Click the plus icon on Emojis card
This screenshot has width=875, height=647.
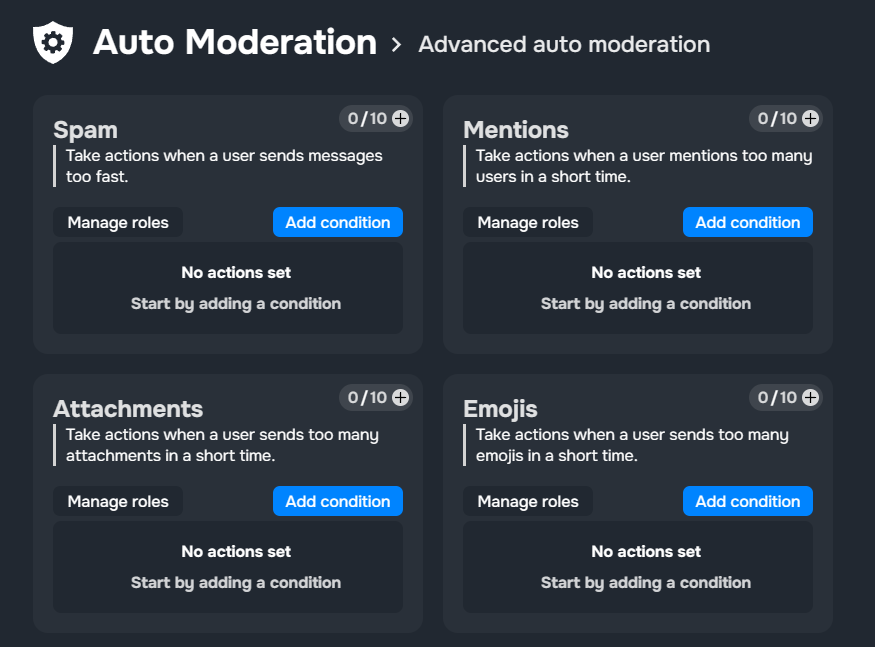(x=810, y=398)
